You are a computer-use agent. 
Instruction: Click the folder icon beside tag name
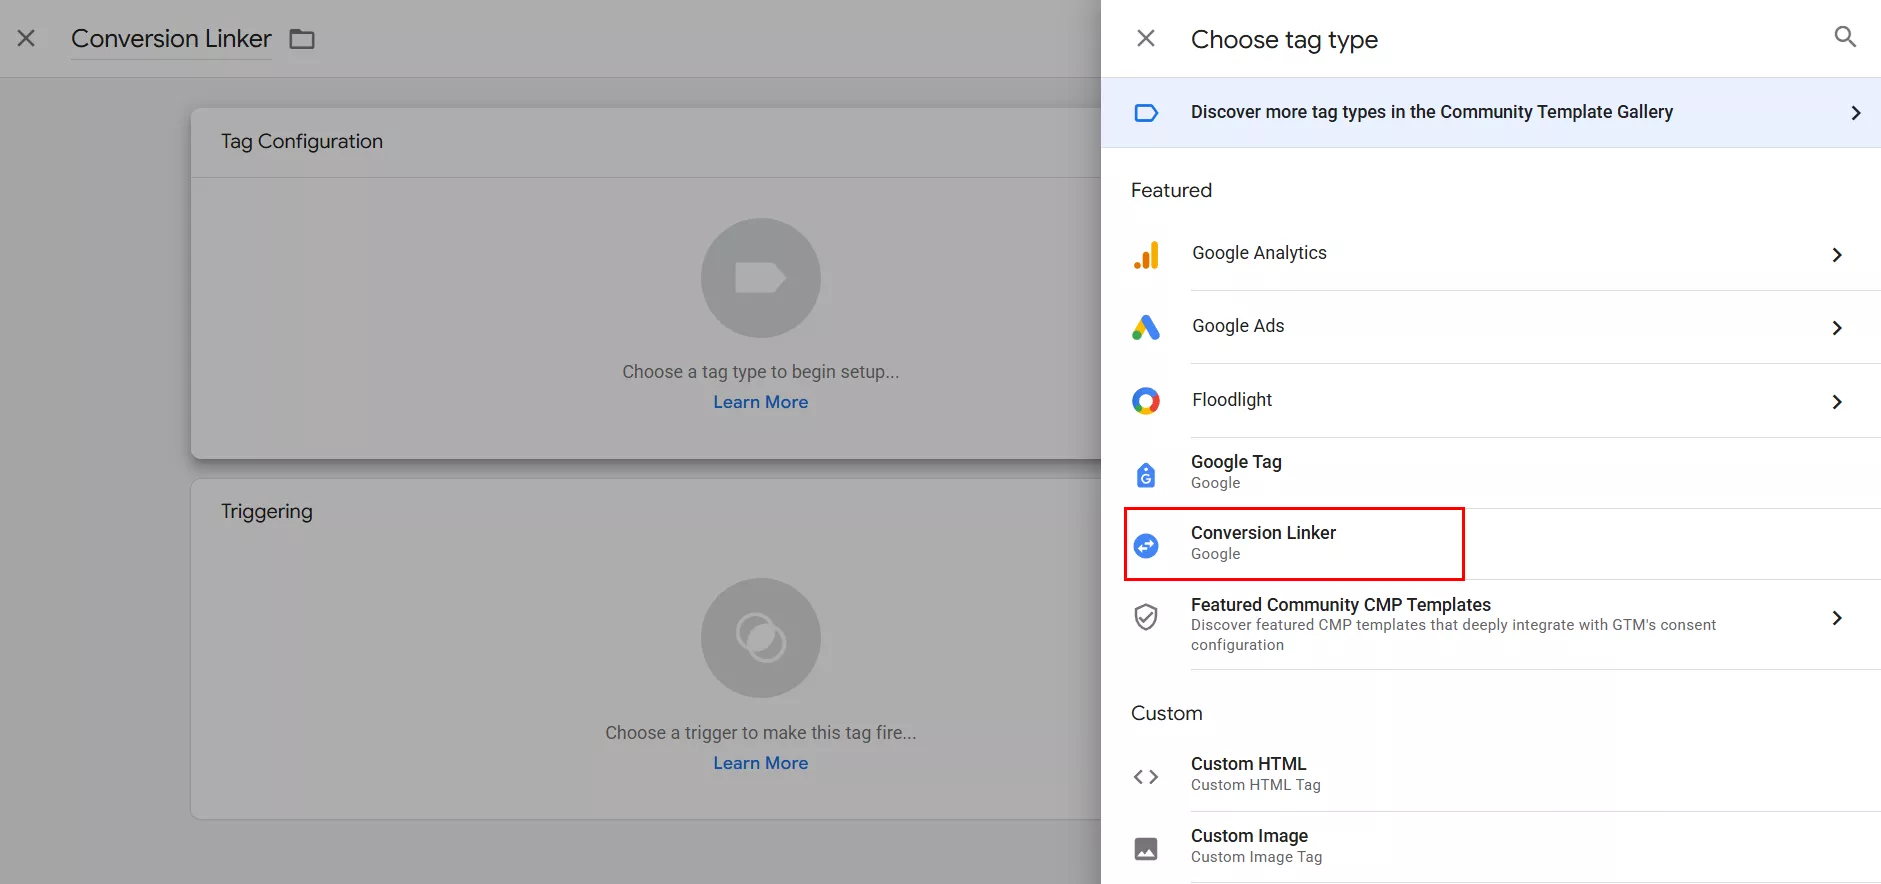coord(302,39)
